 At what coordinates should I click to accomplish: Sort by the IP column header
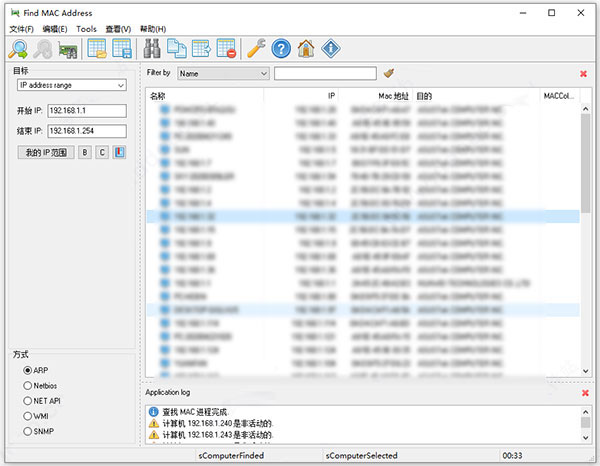coord(301,96)
